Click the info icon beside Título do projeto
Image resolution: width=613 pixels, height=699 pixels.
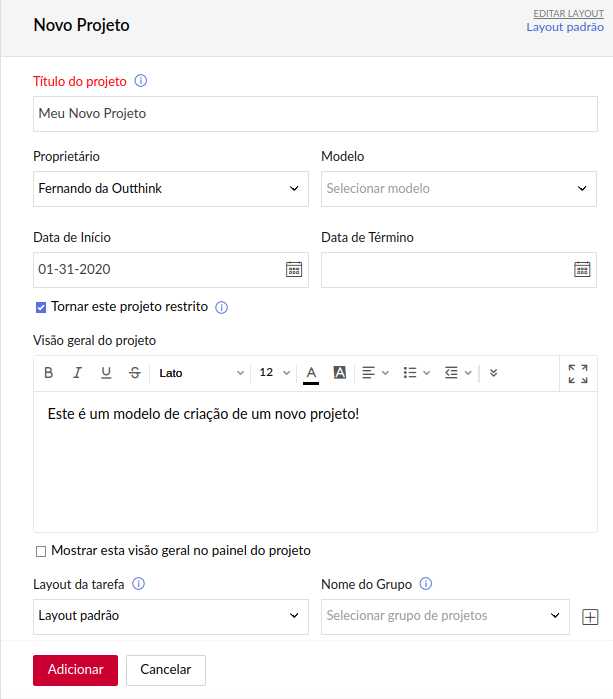click(140, 81)
